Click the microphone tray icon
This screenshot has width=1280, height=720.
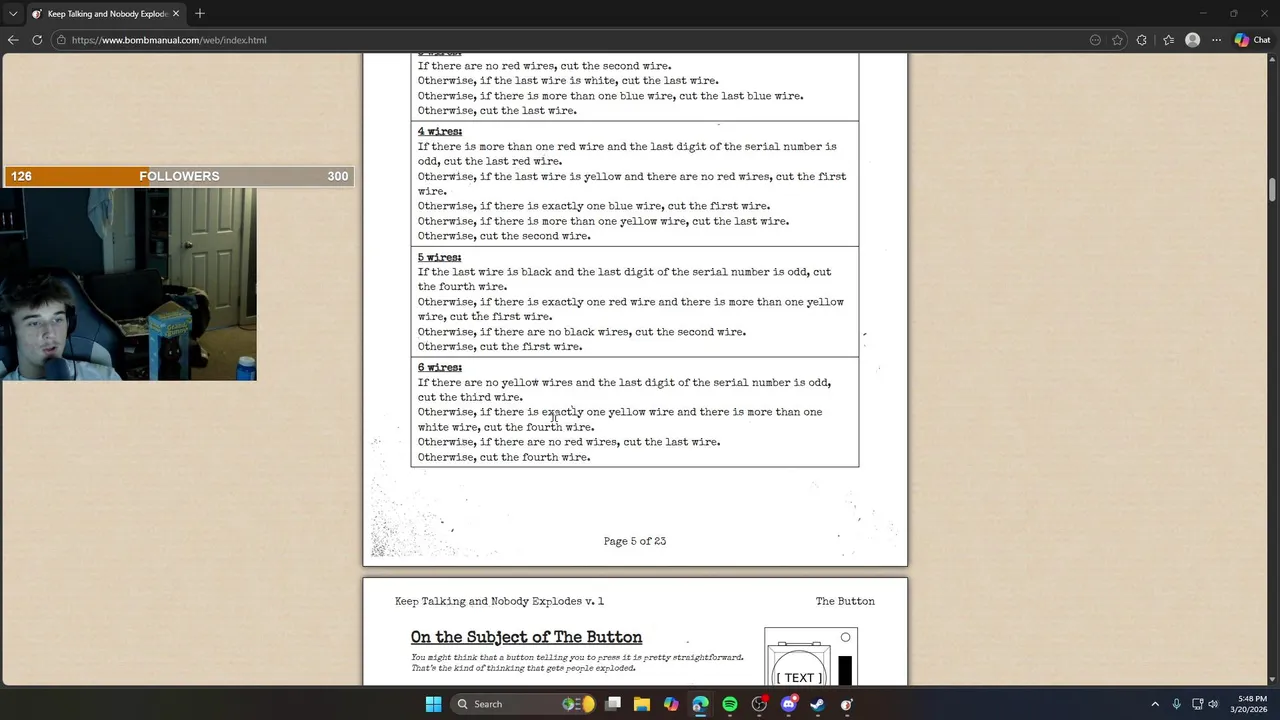pyautogui.click(x=1177, y=704)
